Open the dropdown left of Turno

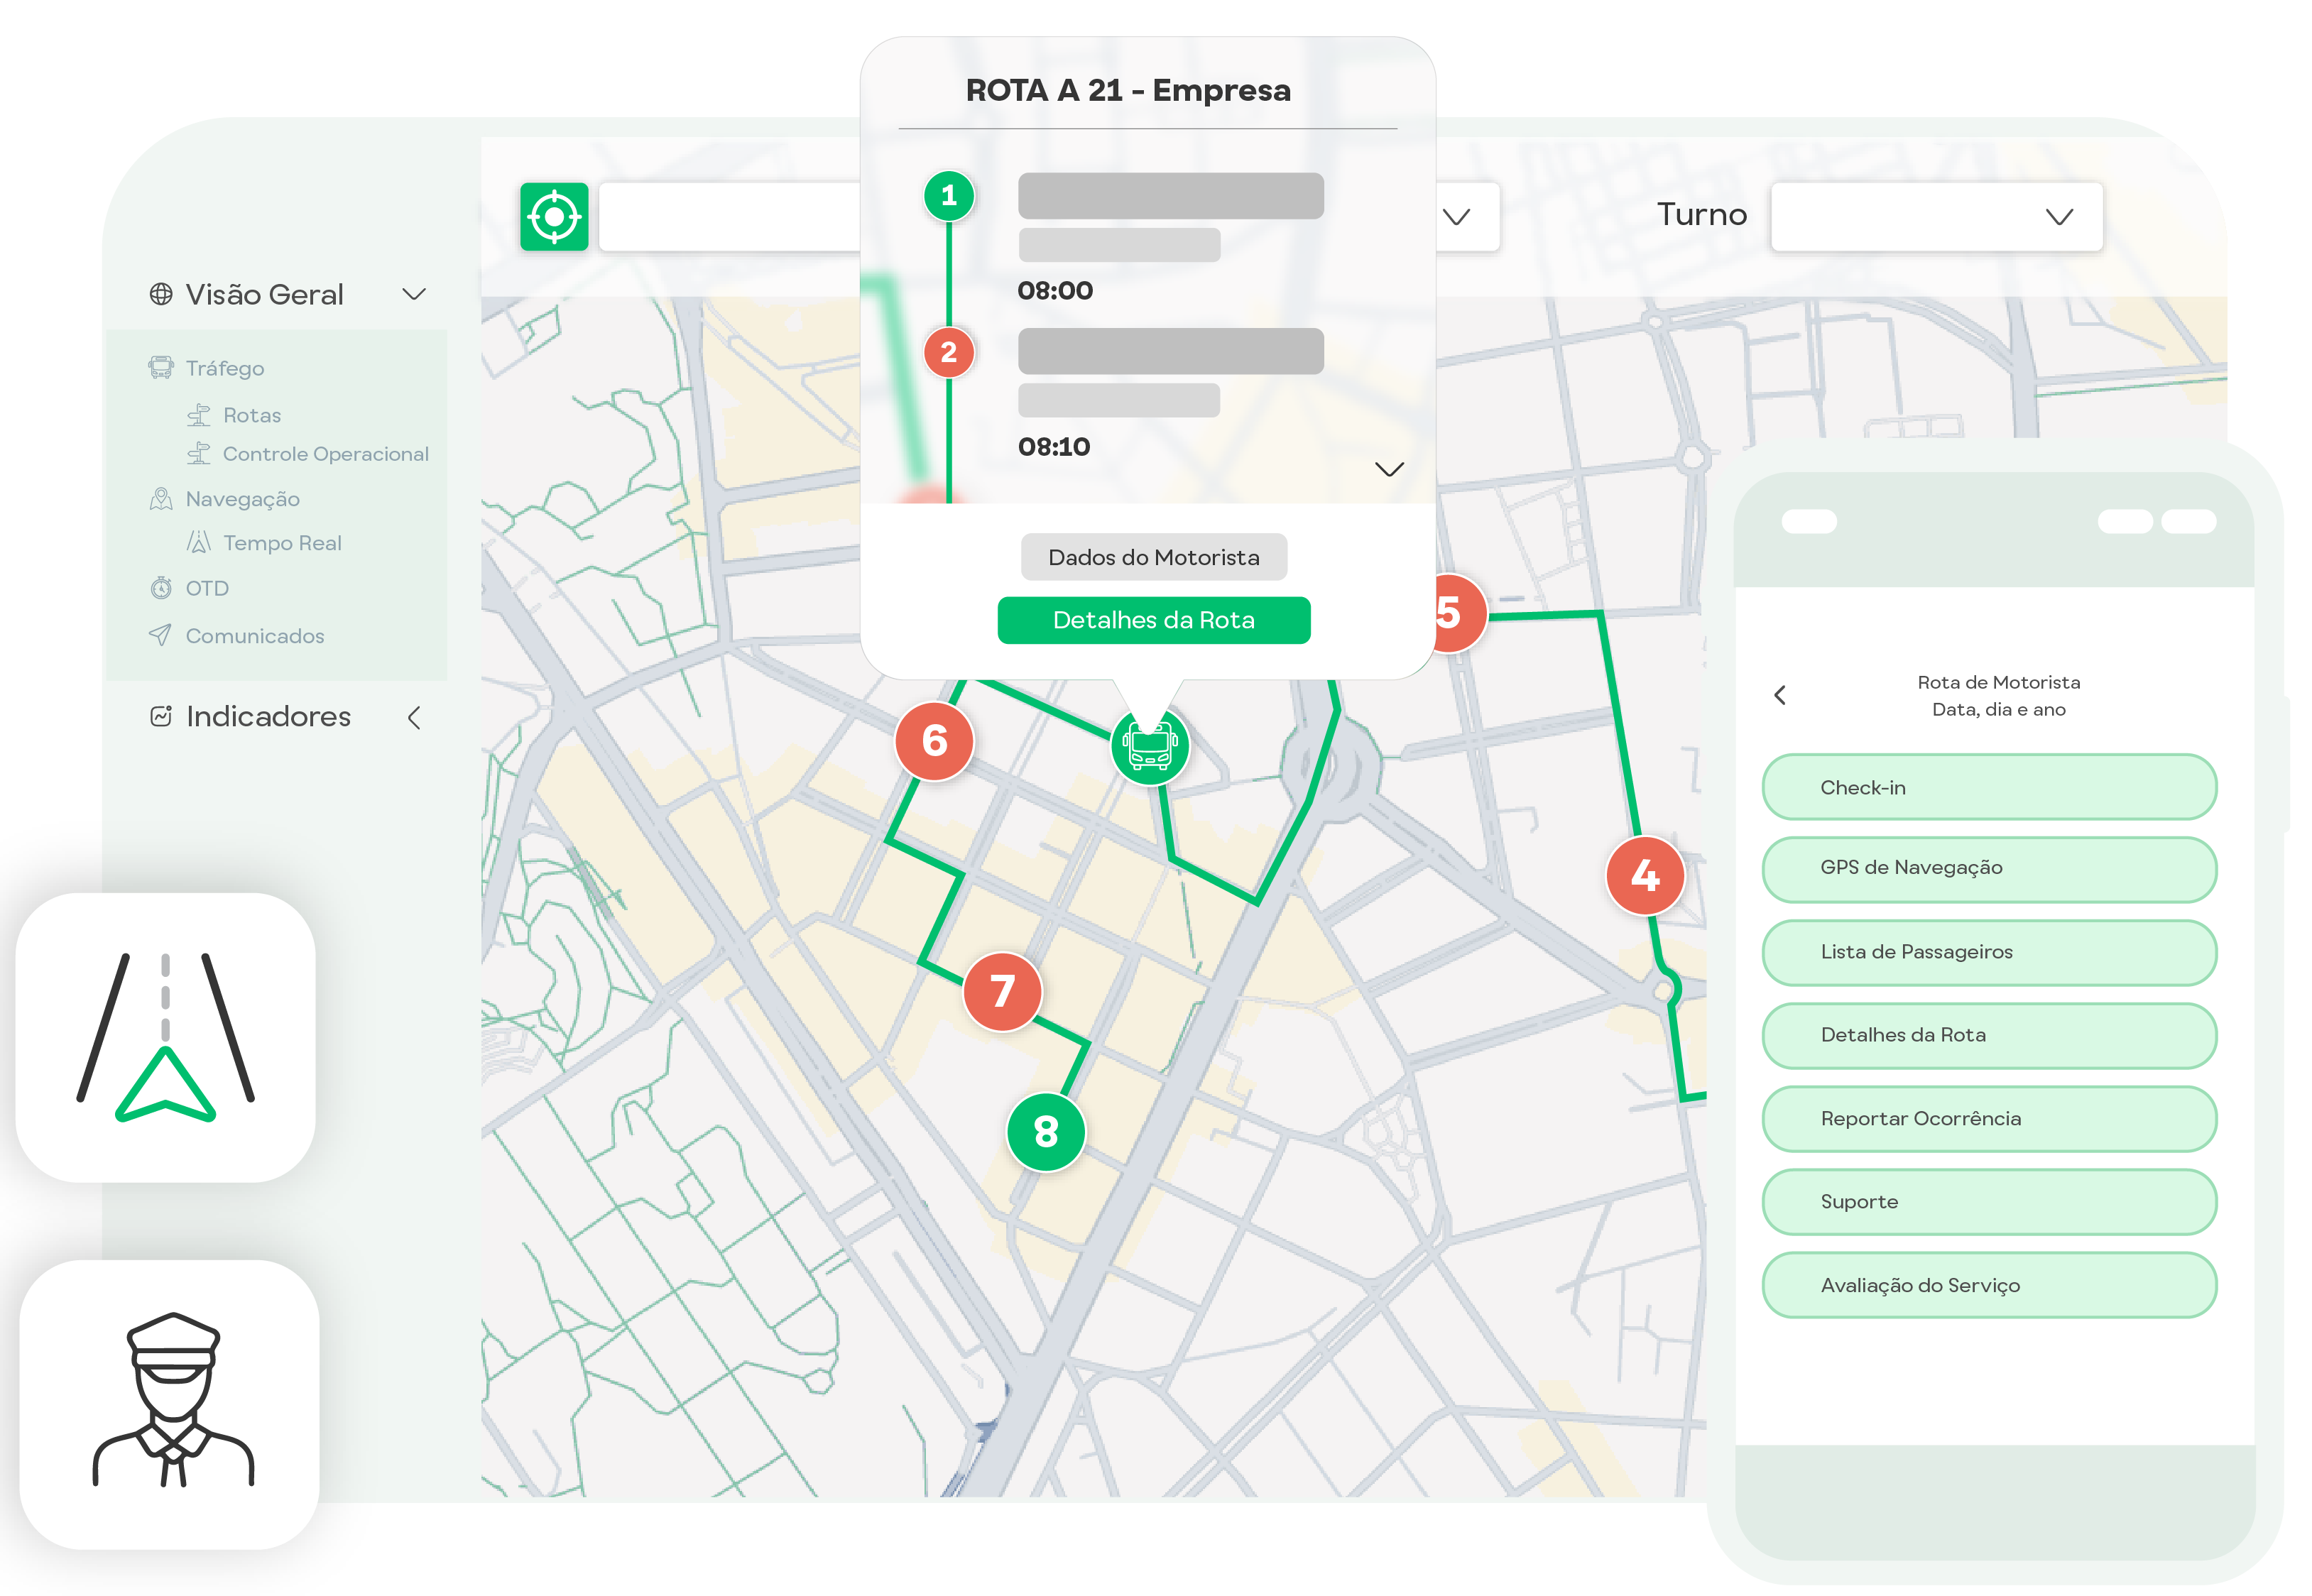tap(1468, 216)
